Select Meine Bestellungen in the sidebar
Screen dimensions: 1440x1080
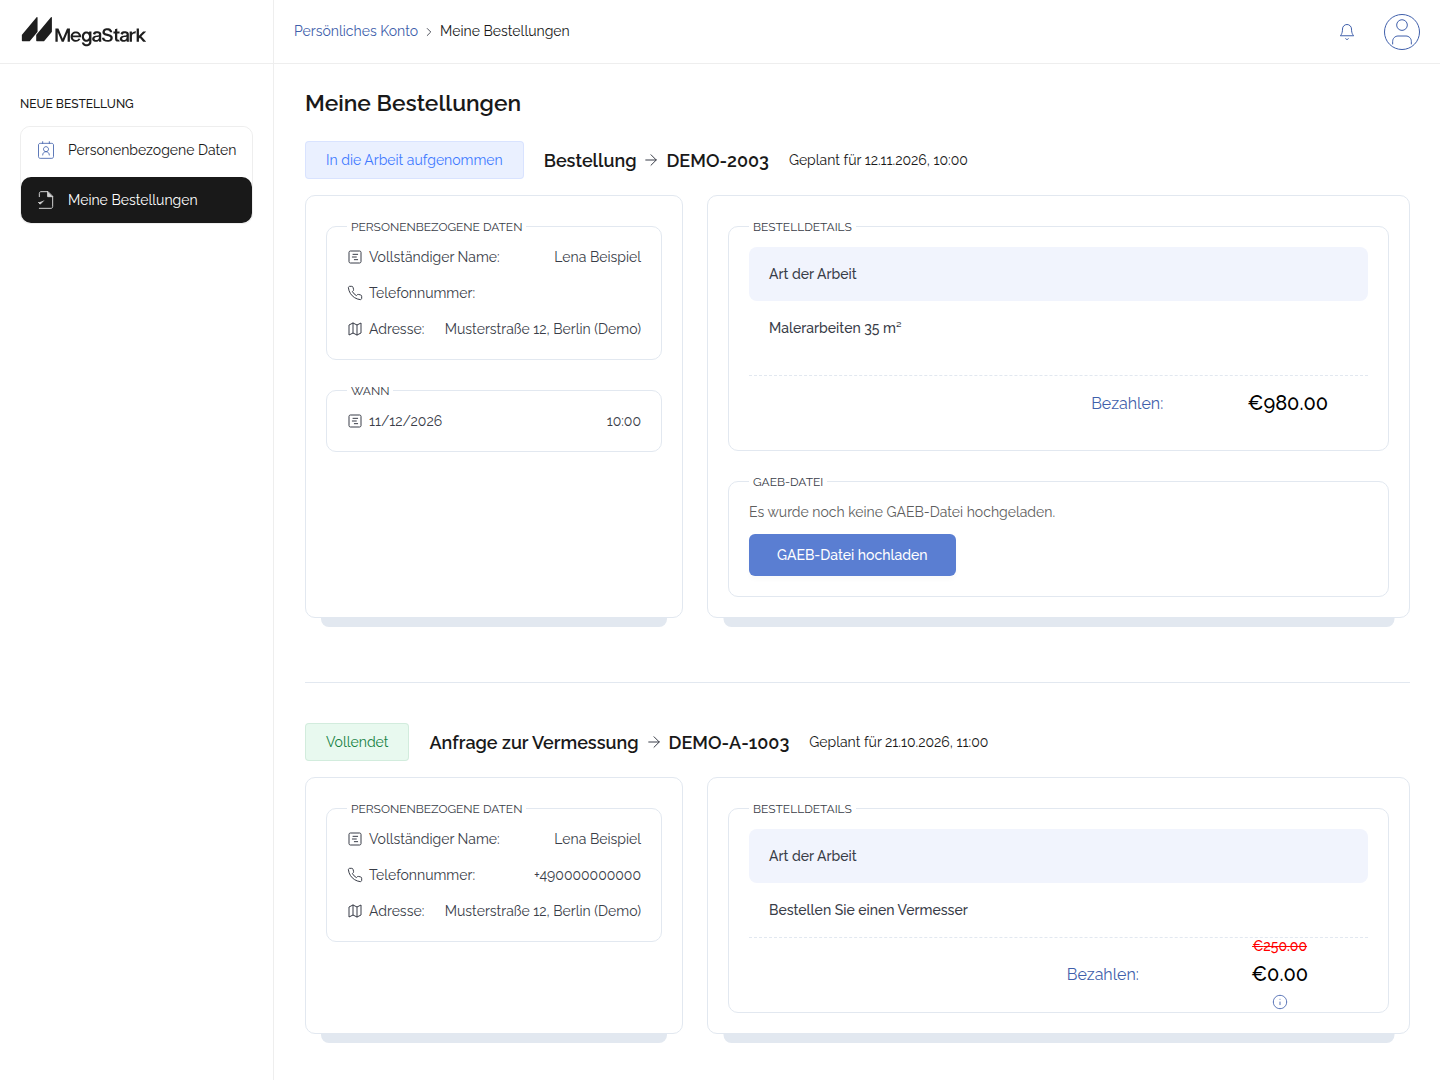136,200
